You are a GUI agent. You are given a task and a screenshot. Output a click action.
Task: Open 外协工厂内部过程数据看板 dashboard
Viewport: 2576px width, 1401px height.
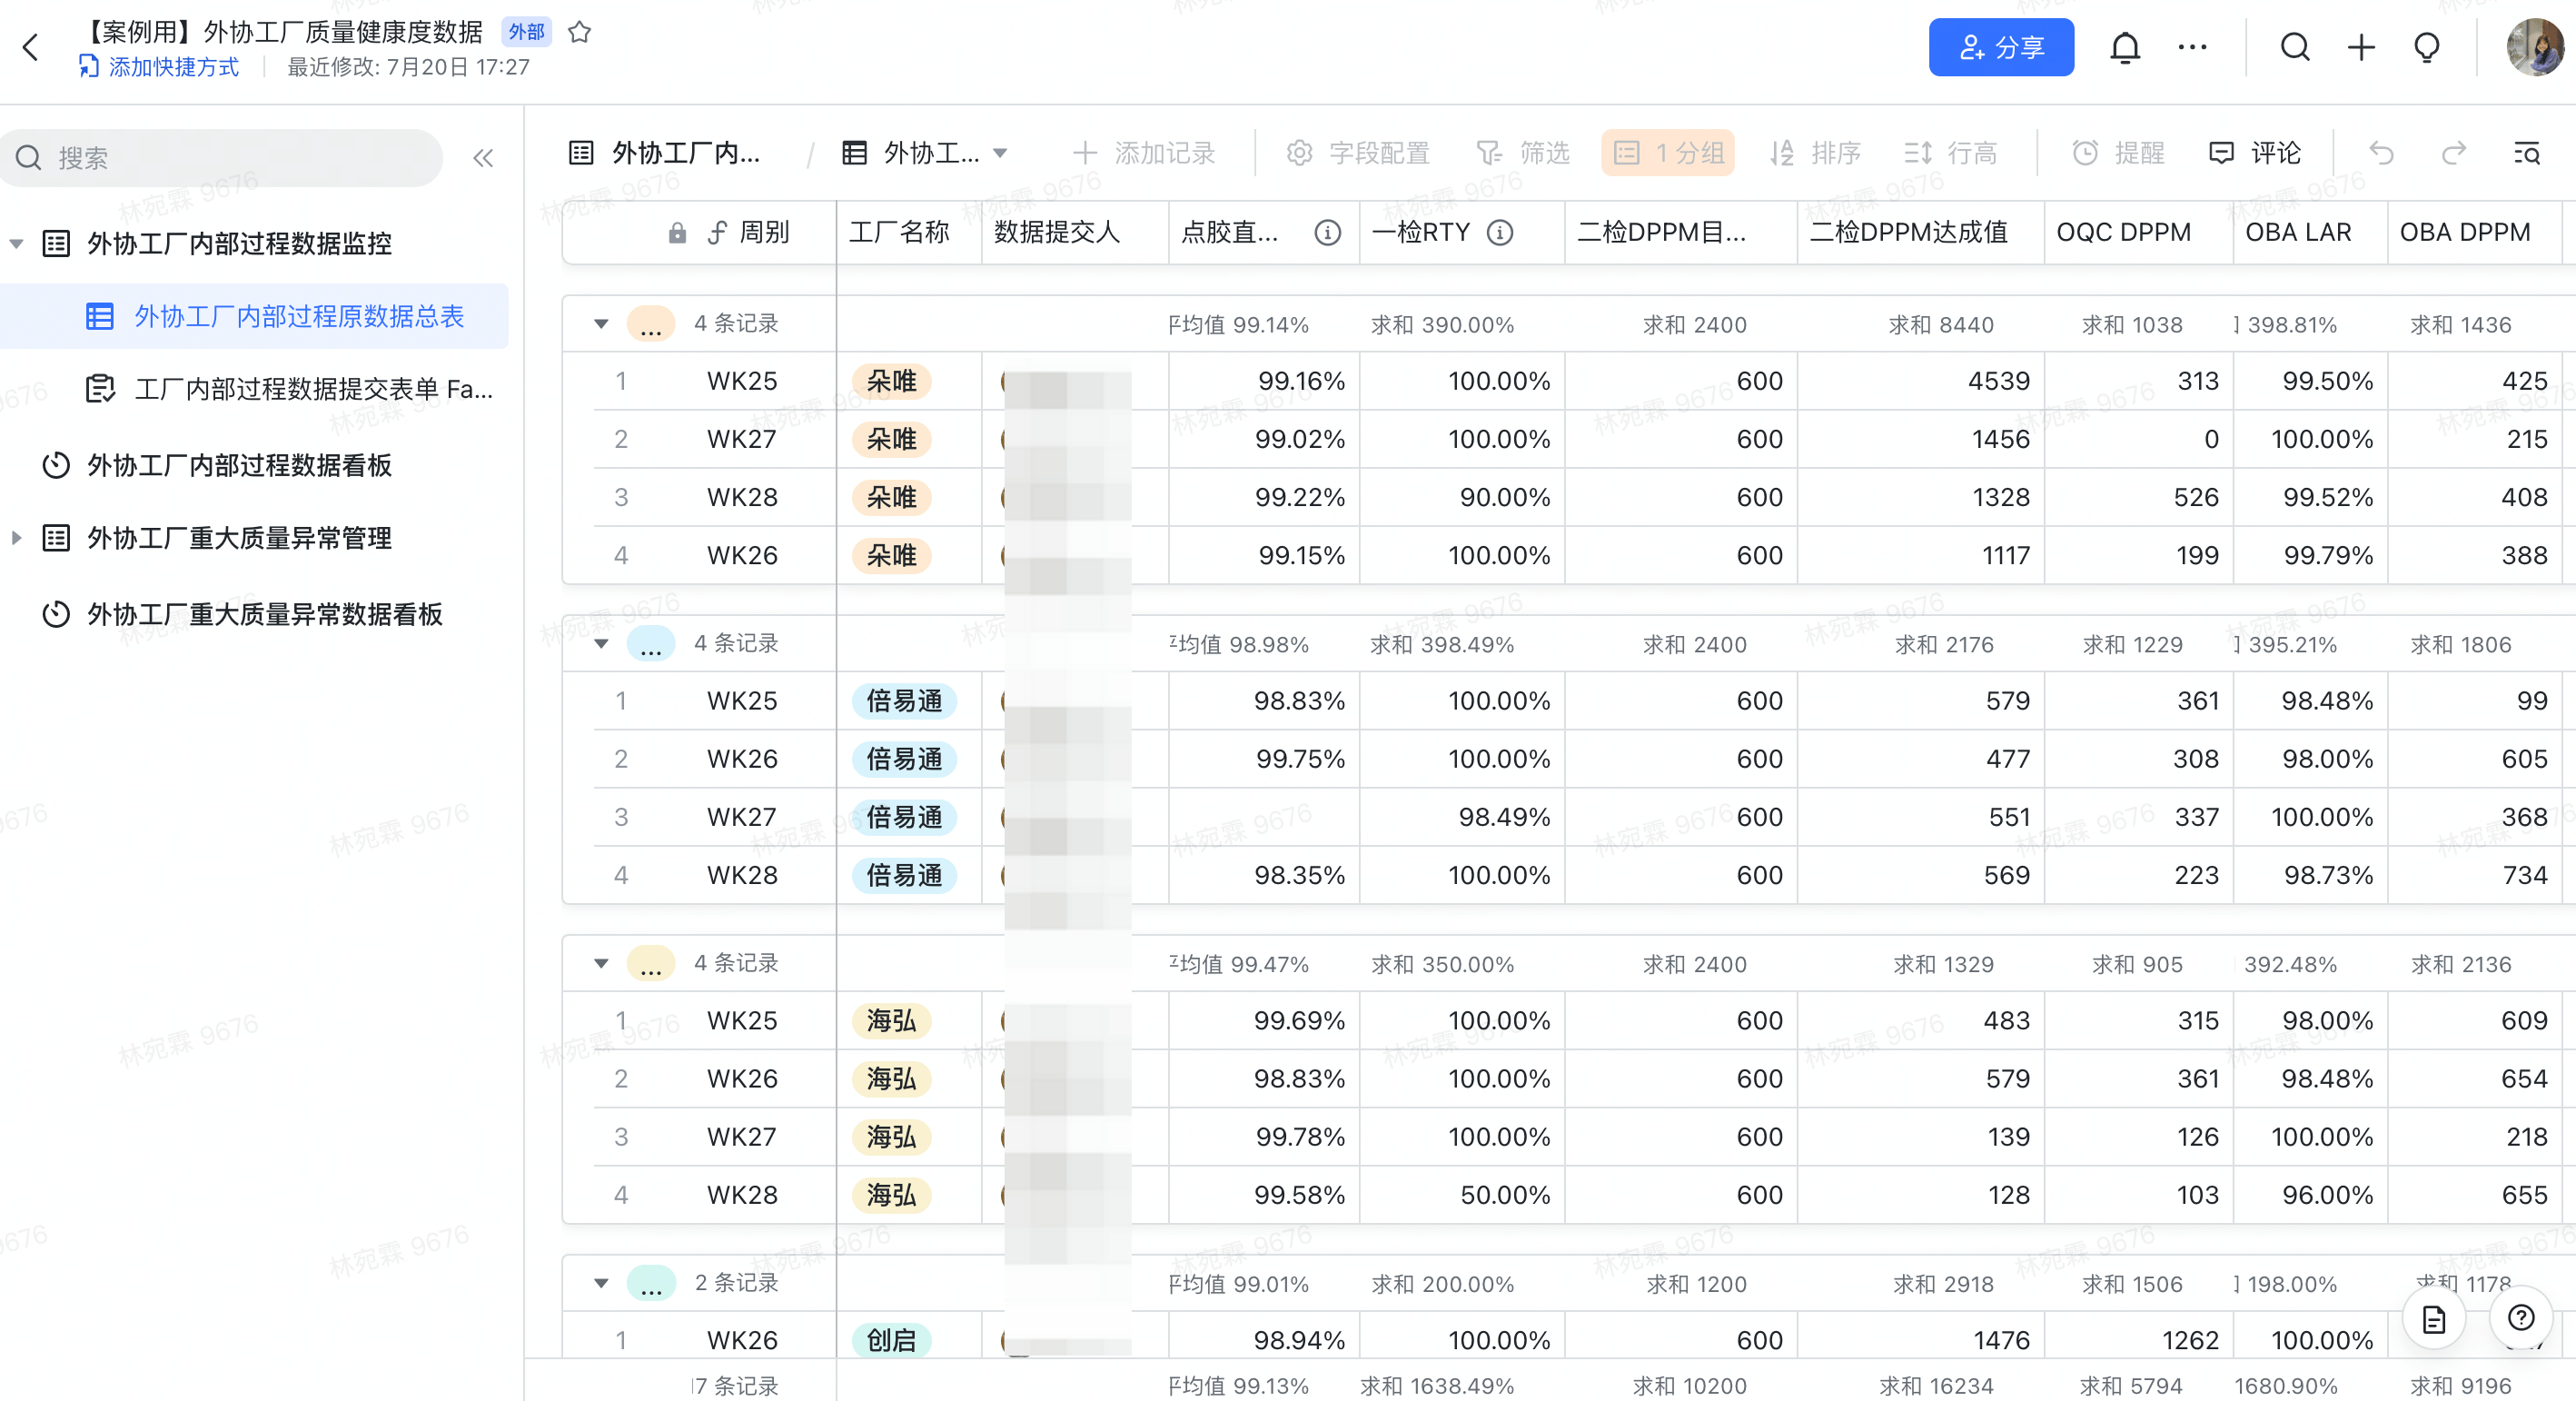(x=218, y=465)
